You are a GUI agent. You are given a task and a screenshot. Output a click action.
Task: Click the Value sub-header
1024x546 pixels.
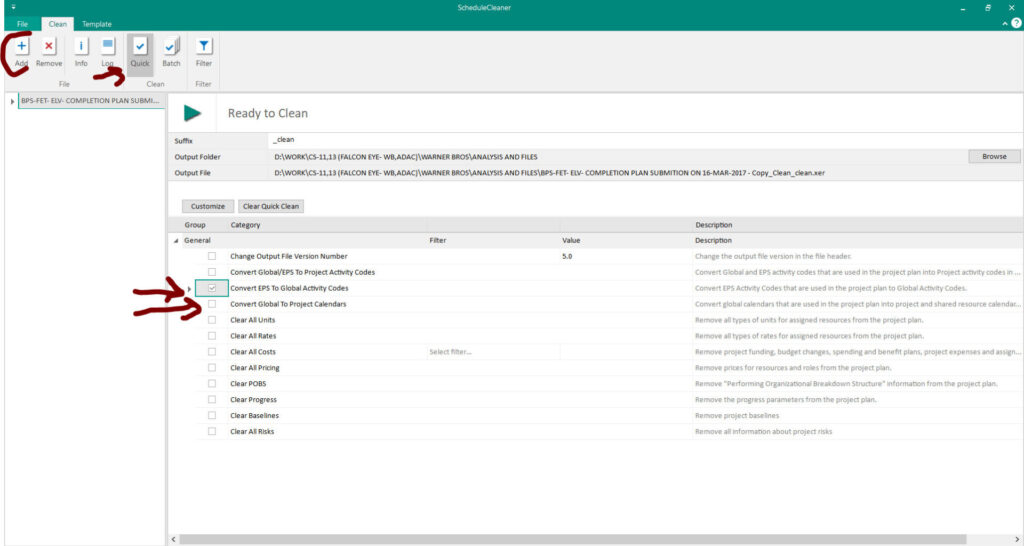[571, 240]
